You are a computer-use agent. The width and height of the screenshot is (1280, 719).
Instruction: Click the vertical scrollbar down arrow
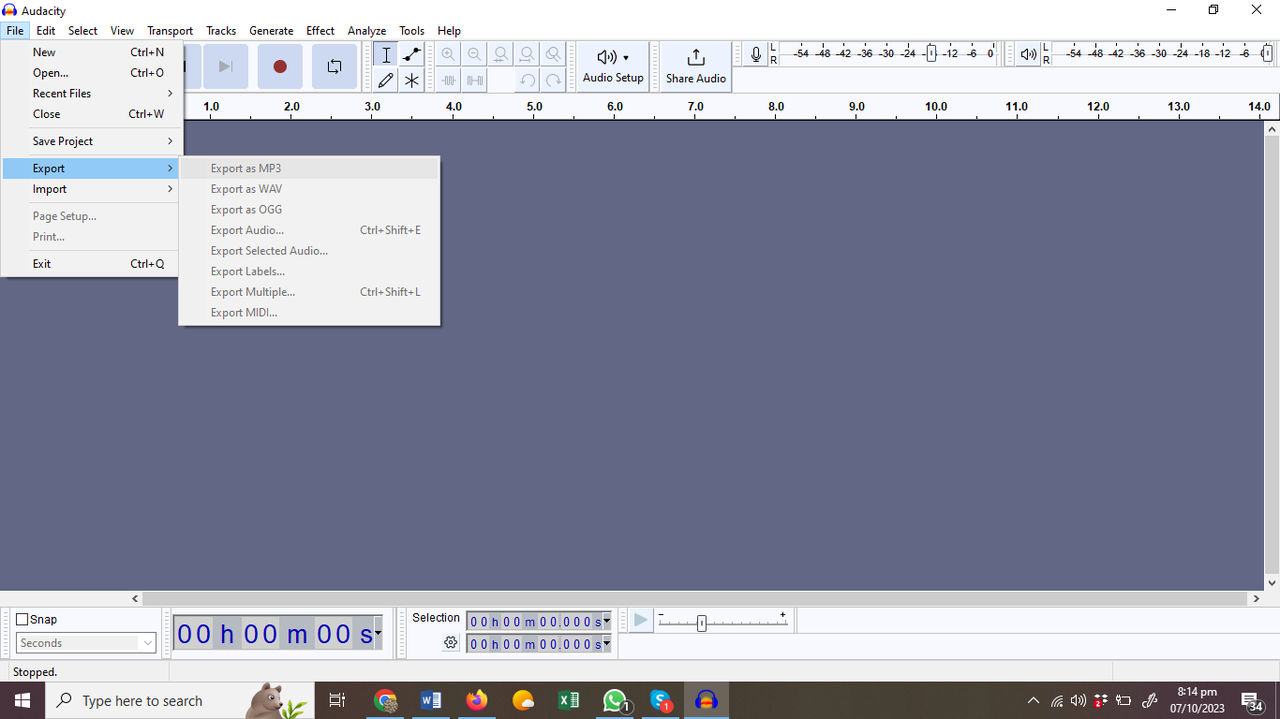coord(1272,583)
